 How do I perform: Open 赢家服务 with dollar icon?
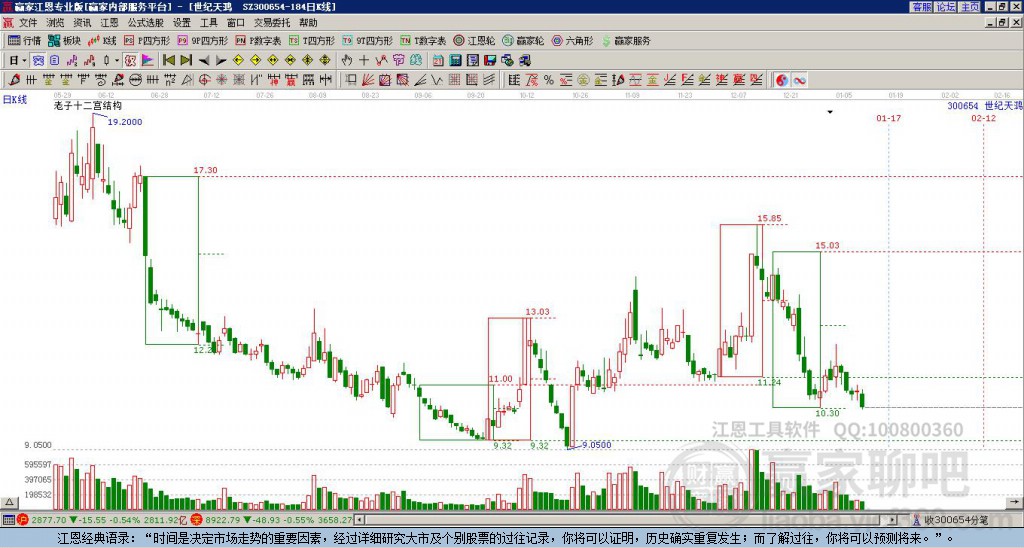pos(626,40)
